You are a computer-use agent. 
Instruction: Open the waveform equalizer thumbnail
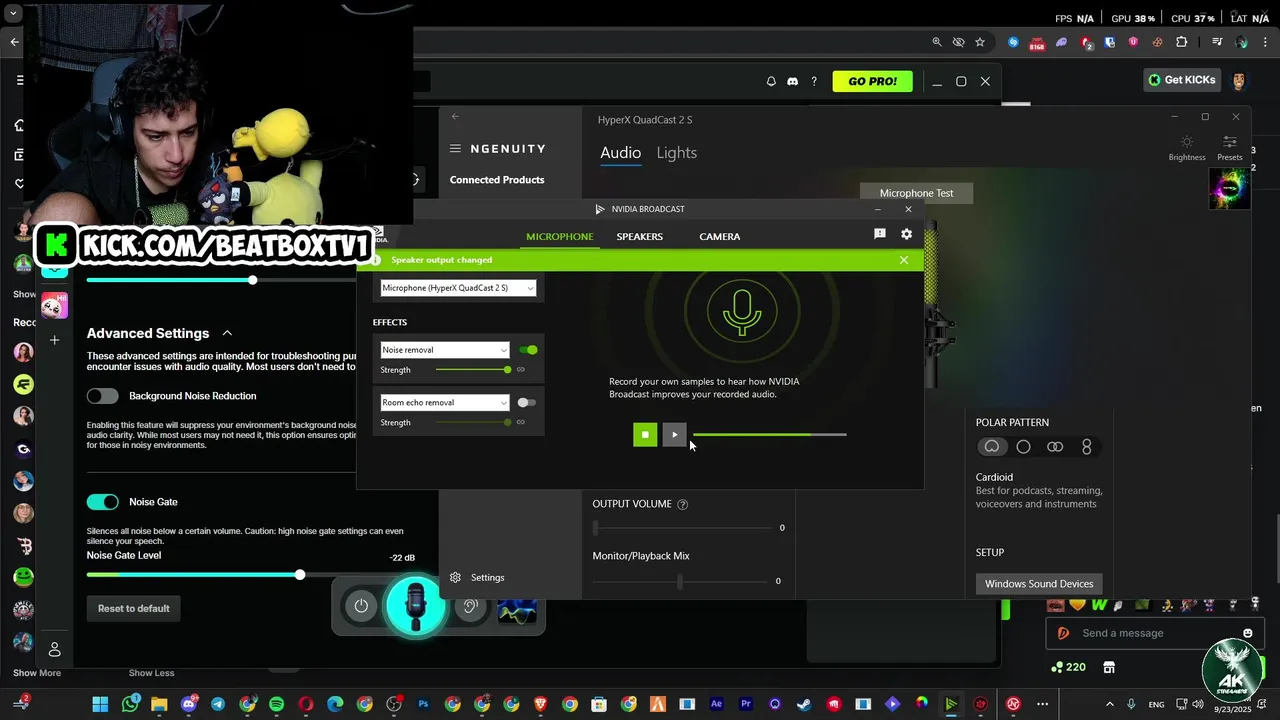[517, 607]
